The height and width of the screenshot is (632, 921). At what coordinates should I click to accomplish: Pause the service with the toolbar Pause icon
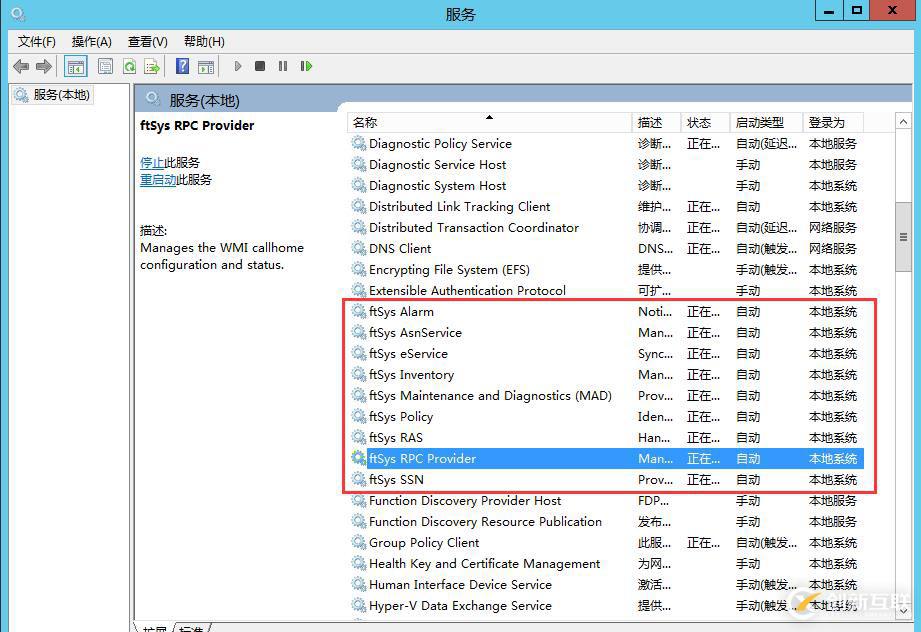click(x=283, y=67)
